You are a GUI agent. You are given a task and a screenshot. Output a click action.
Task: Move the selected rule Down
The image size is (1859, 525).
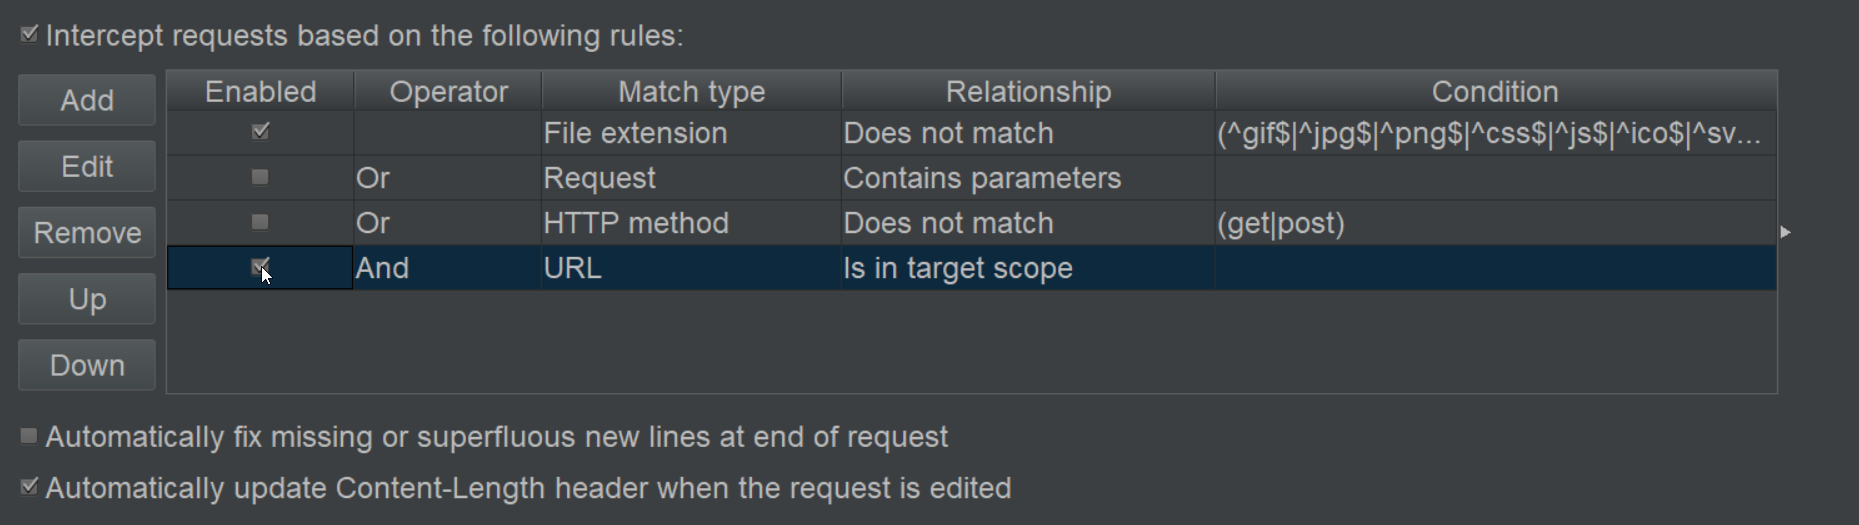(x=87, y=365)
